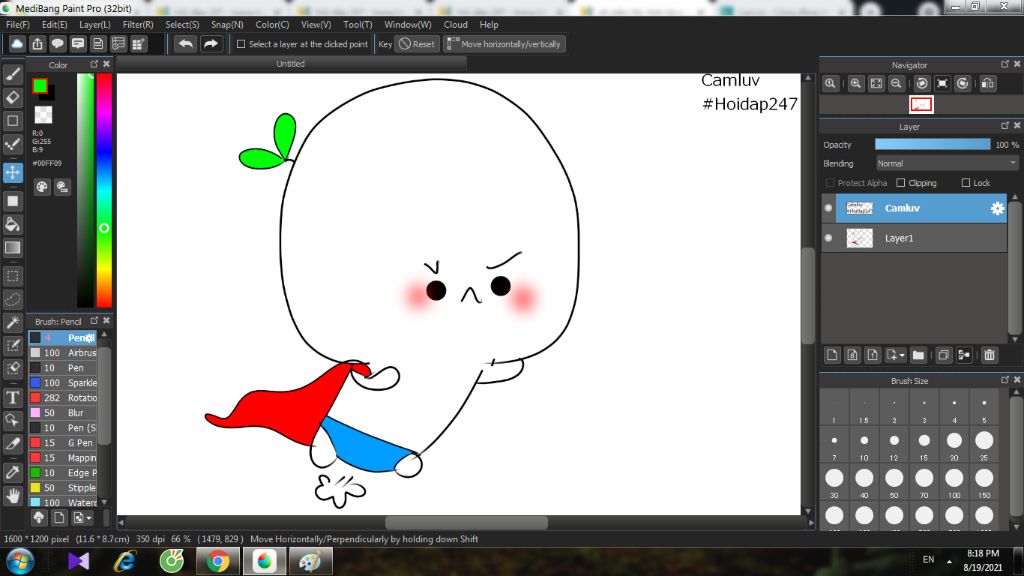The height and width of the screenshot is (576, 1024).
Task: Delete layer using the trash icon
Action: point(989,355)
